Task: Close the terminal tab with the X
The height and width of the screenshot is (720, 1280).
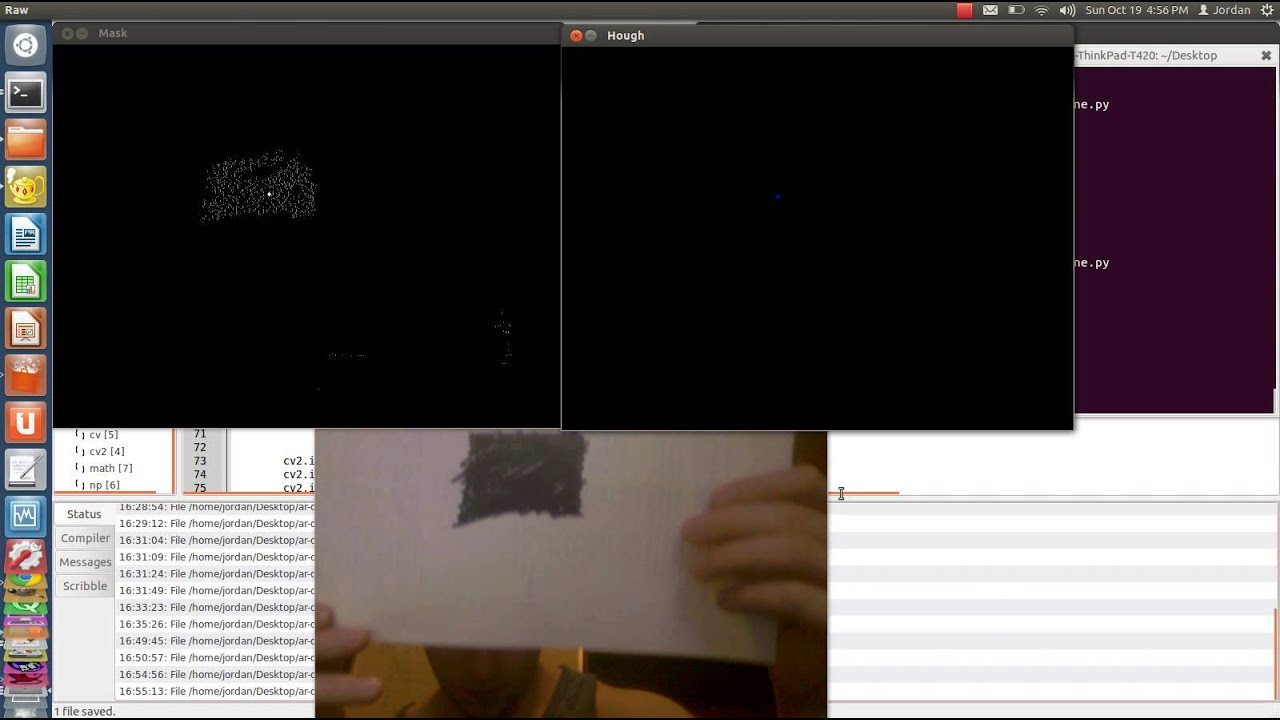Action: (x=1266, y=56)
